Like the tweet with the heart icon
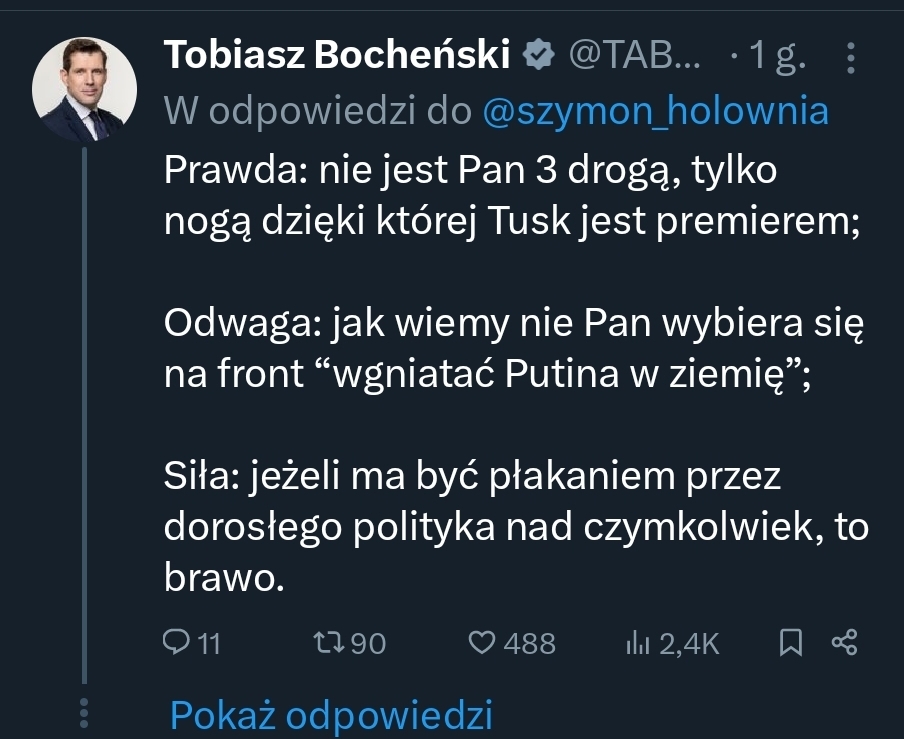This screenshot has height=739, width=904. click(x=483, y=642)
